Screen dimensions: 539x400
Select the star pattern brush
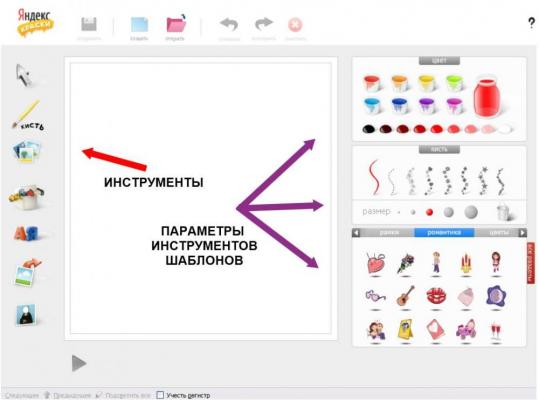click(x=483, y=180)
